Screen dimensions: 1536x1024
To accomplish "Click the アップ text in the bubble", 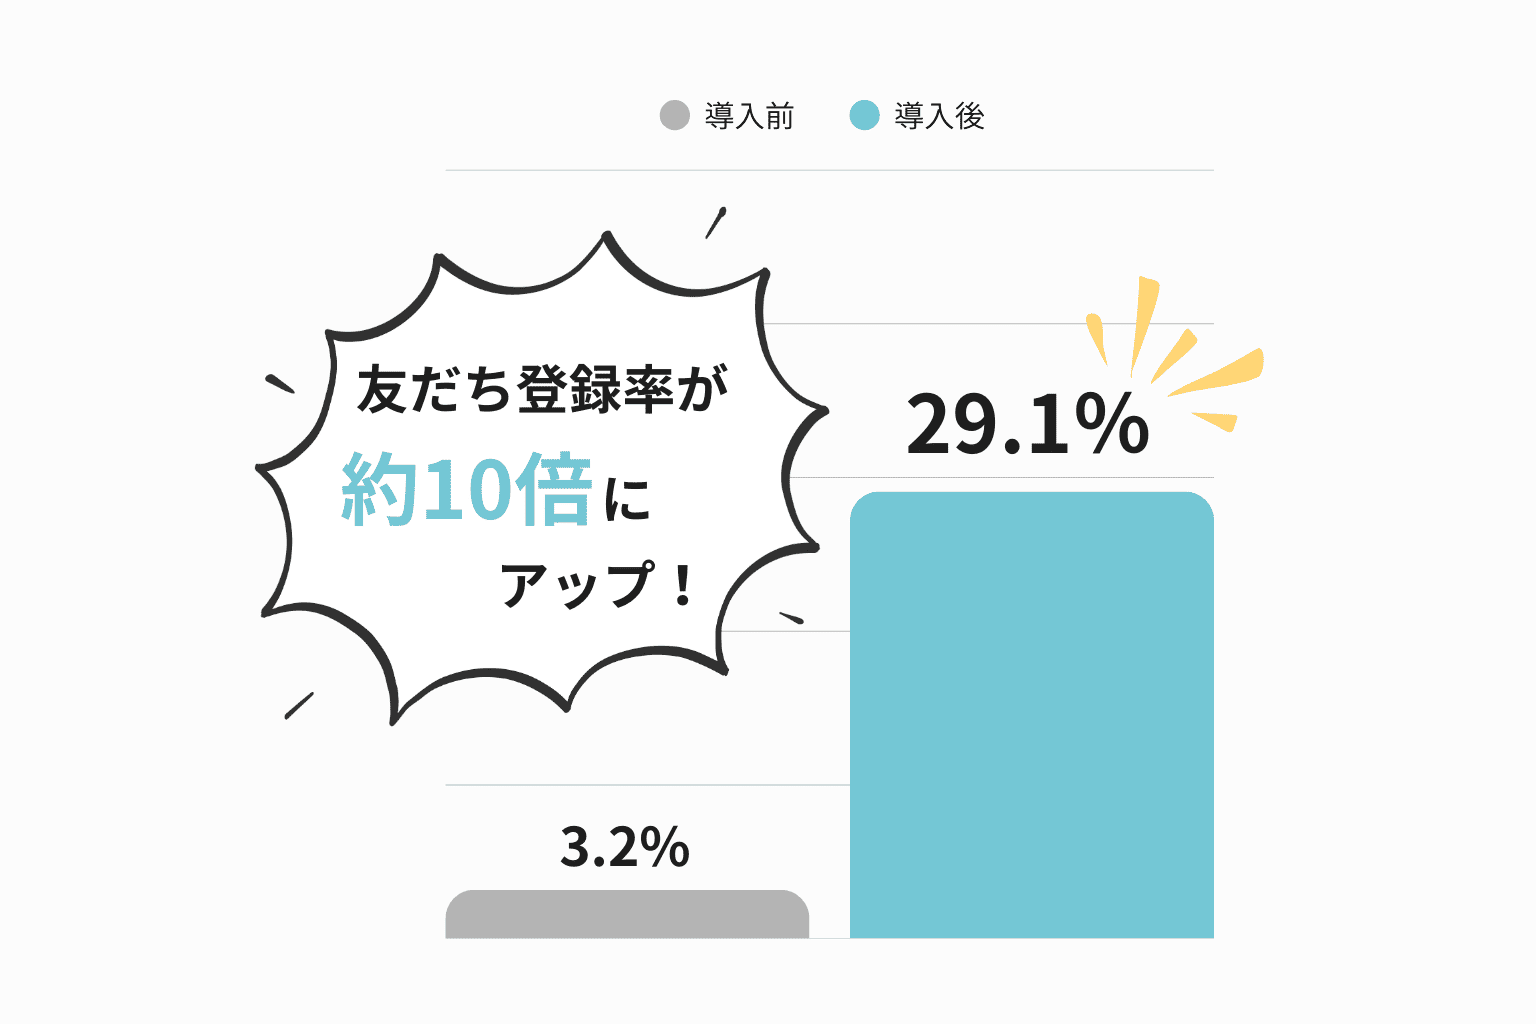I will (x=577, y=585).
